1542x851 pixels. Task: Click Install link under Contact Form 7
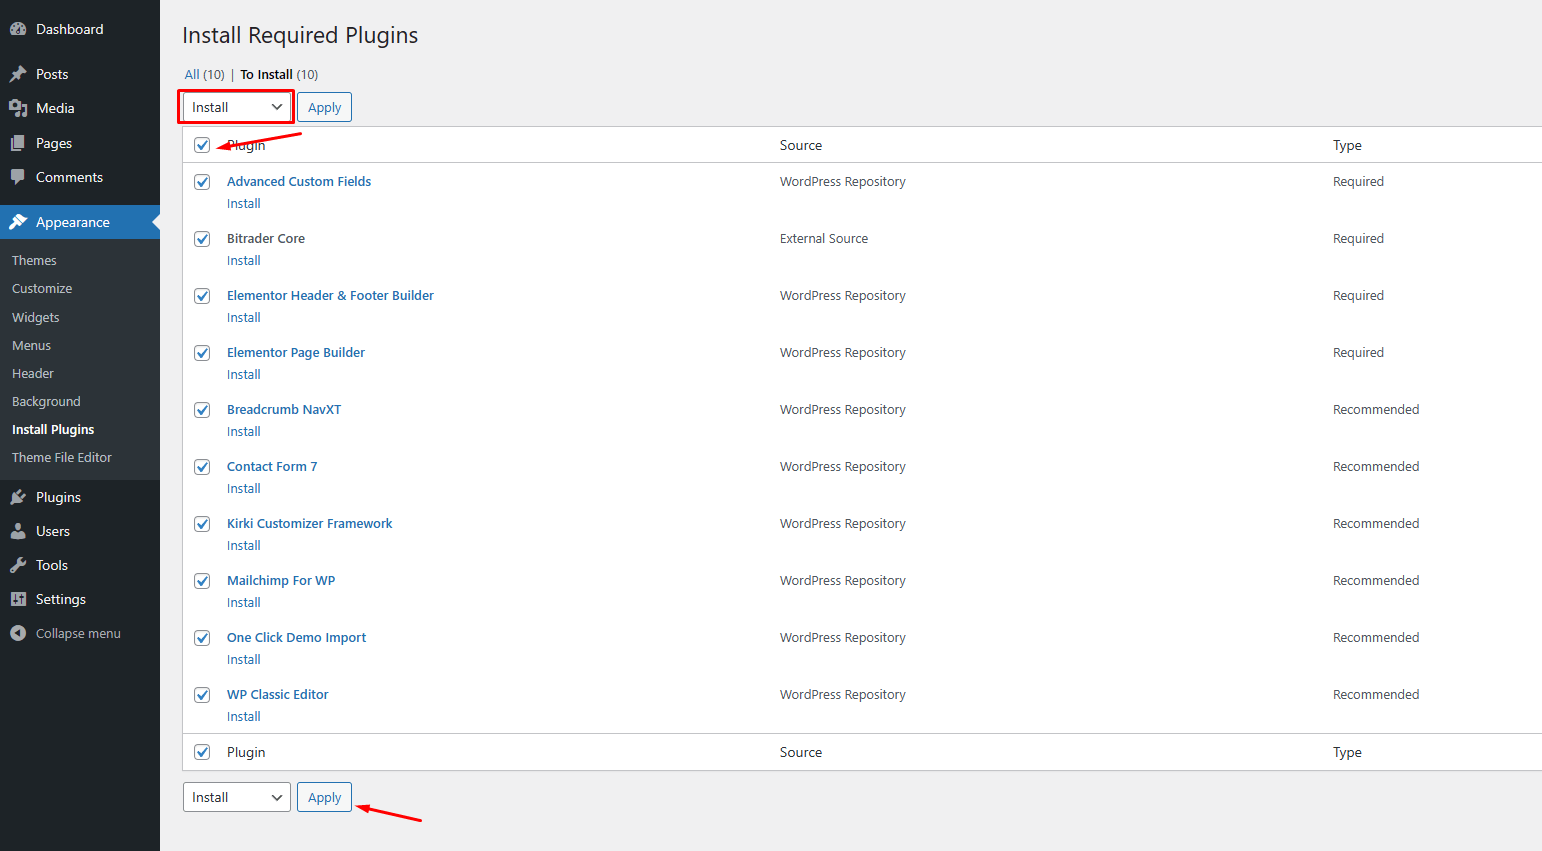243,489
